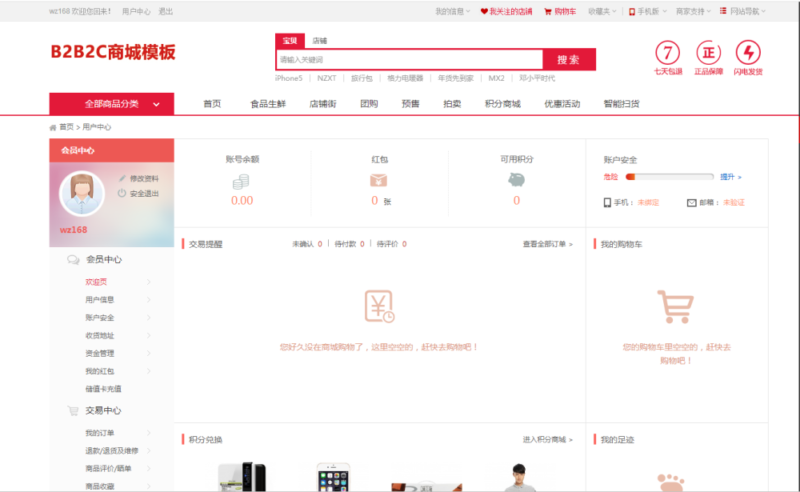The image size is (800, 492).
Task: Click the 未绑定 phone status link
Action: pos(648,203)
